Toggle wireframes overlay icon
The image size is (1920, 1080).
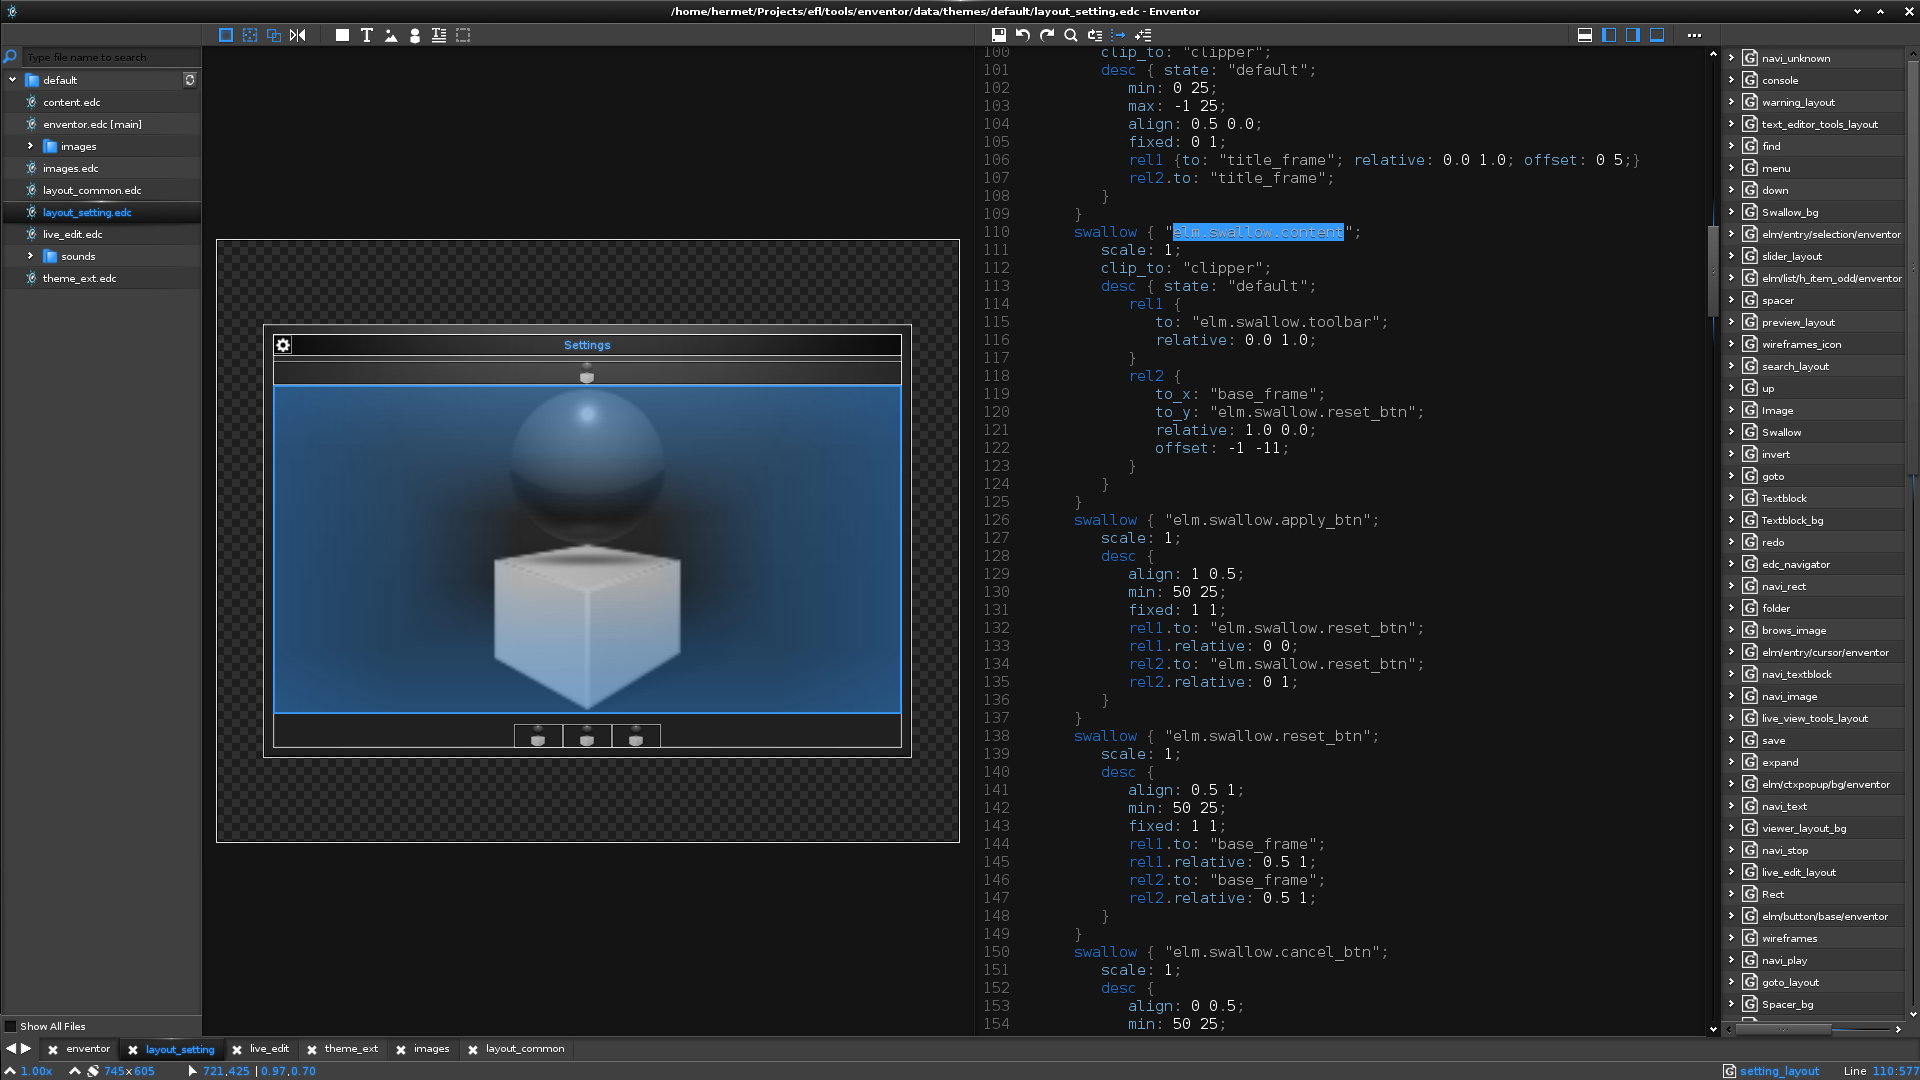coord(274,35)
